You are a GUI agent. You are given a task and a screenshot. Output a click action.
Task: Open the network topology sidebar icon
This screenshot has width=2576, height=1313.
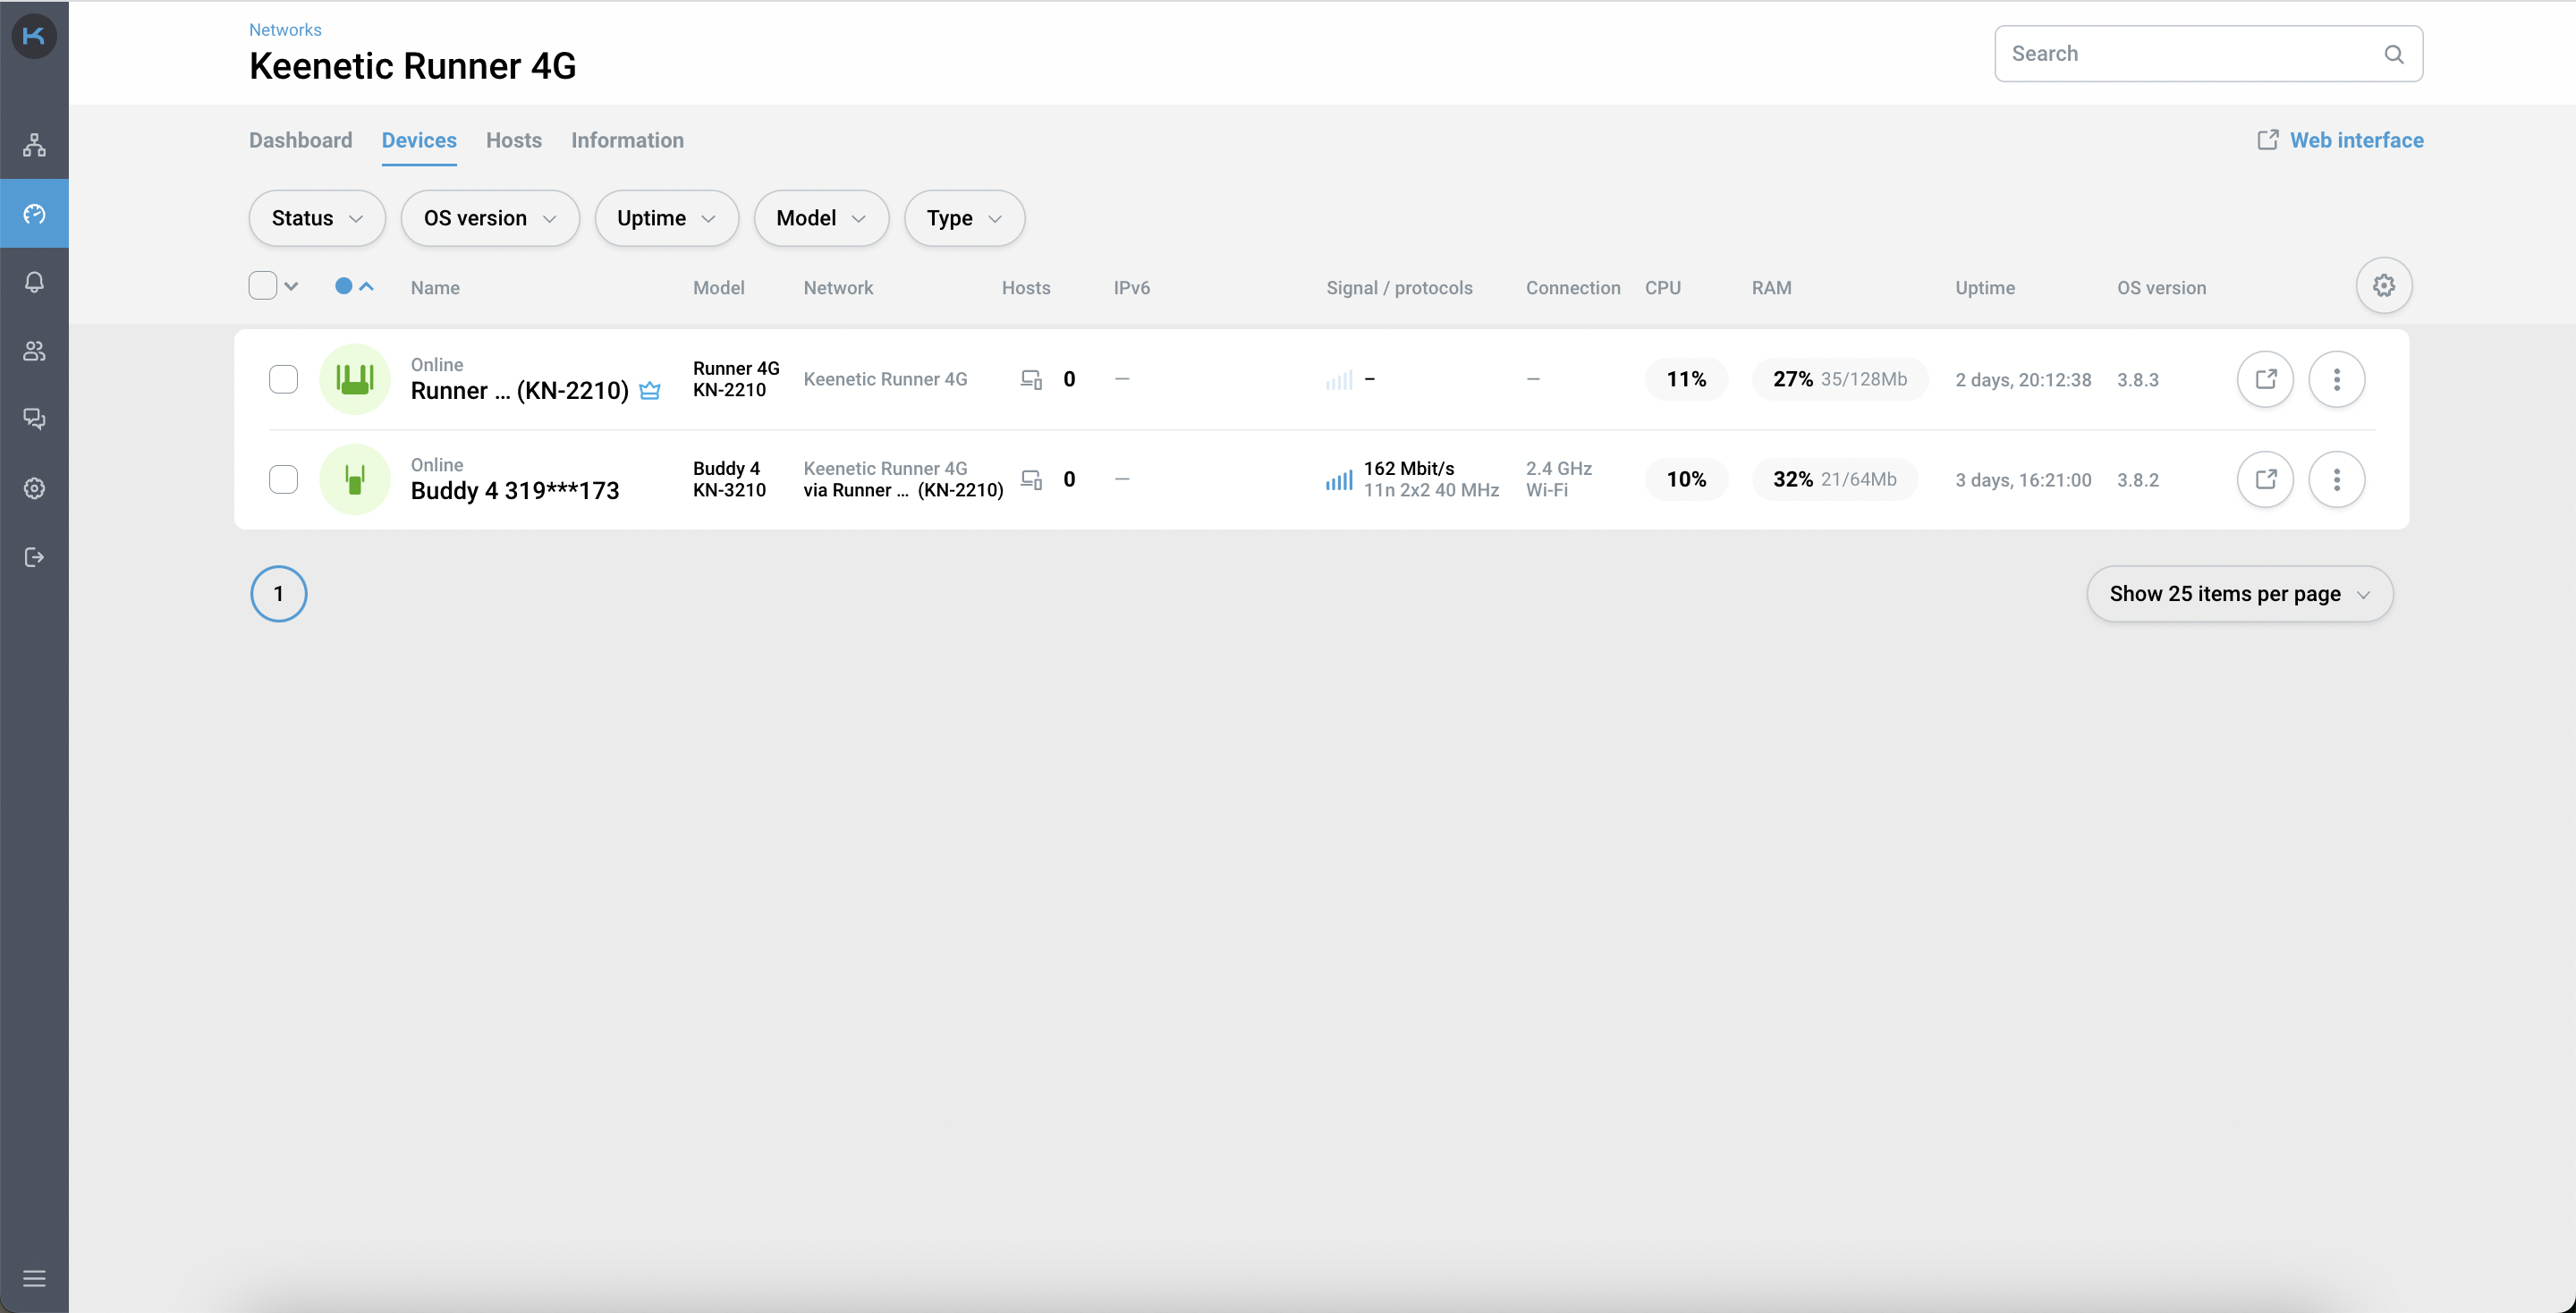point(34,145)
